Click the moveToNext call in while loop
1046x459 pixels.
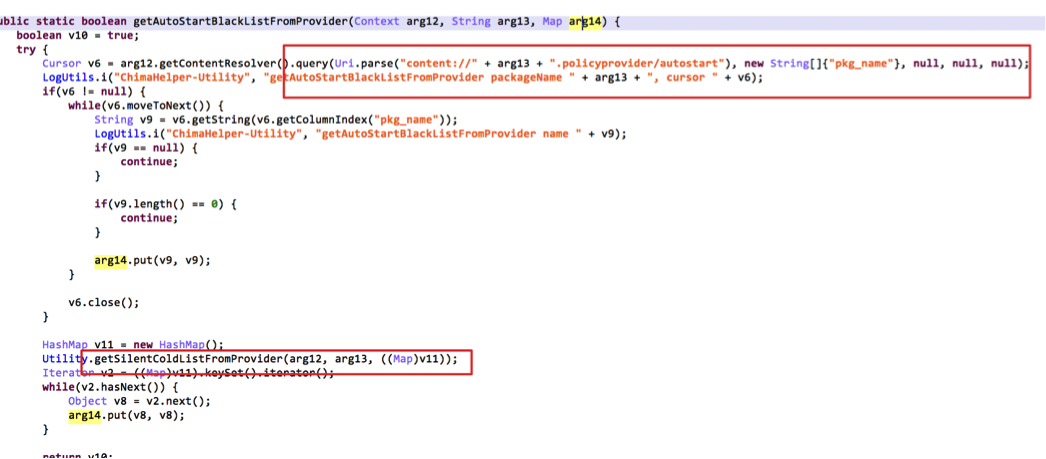[x=172, y=105]
